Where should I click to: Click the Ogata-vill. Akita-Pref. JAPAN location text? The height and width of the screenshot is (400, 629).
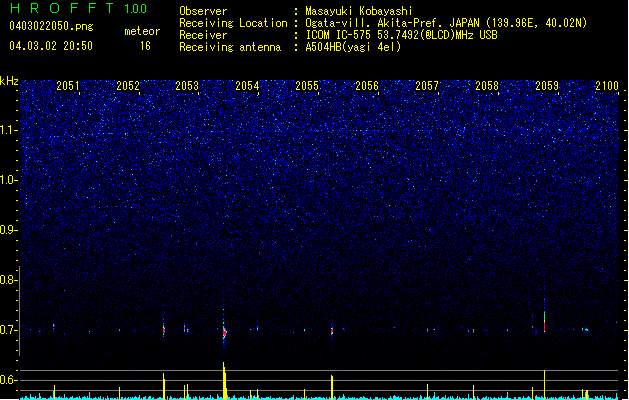pyautogui.click(x=446, y=23)
